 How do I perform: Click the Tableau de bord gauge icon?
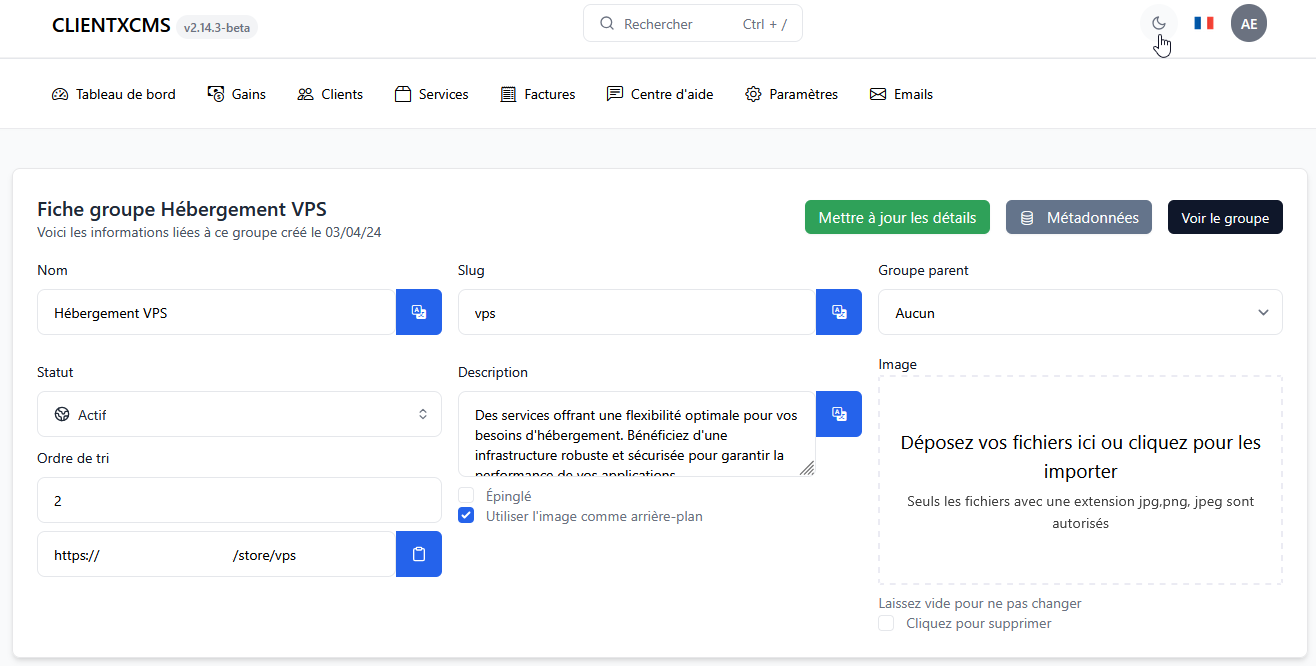click(x=59, y=94)
